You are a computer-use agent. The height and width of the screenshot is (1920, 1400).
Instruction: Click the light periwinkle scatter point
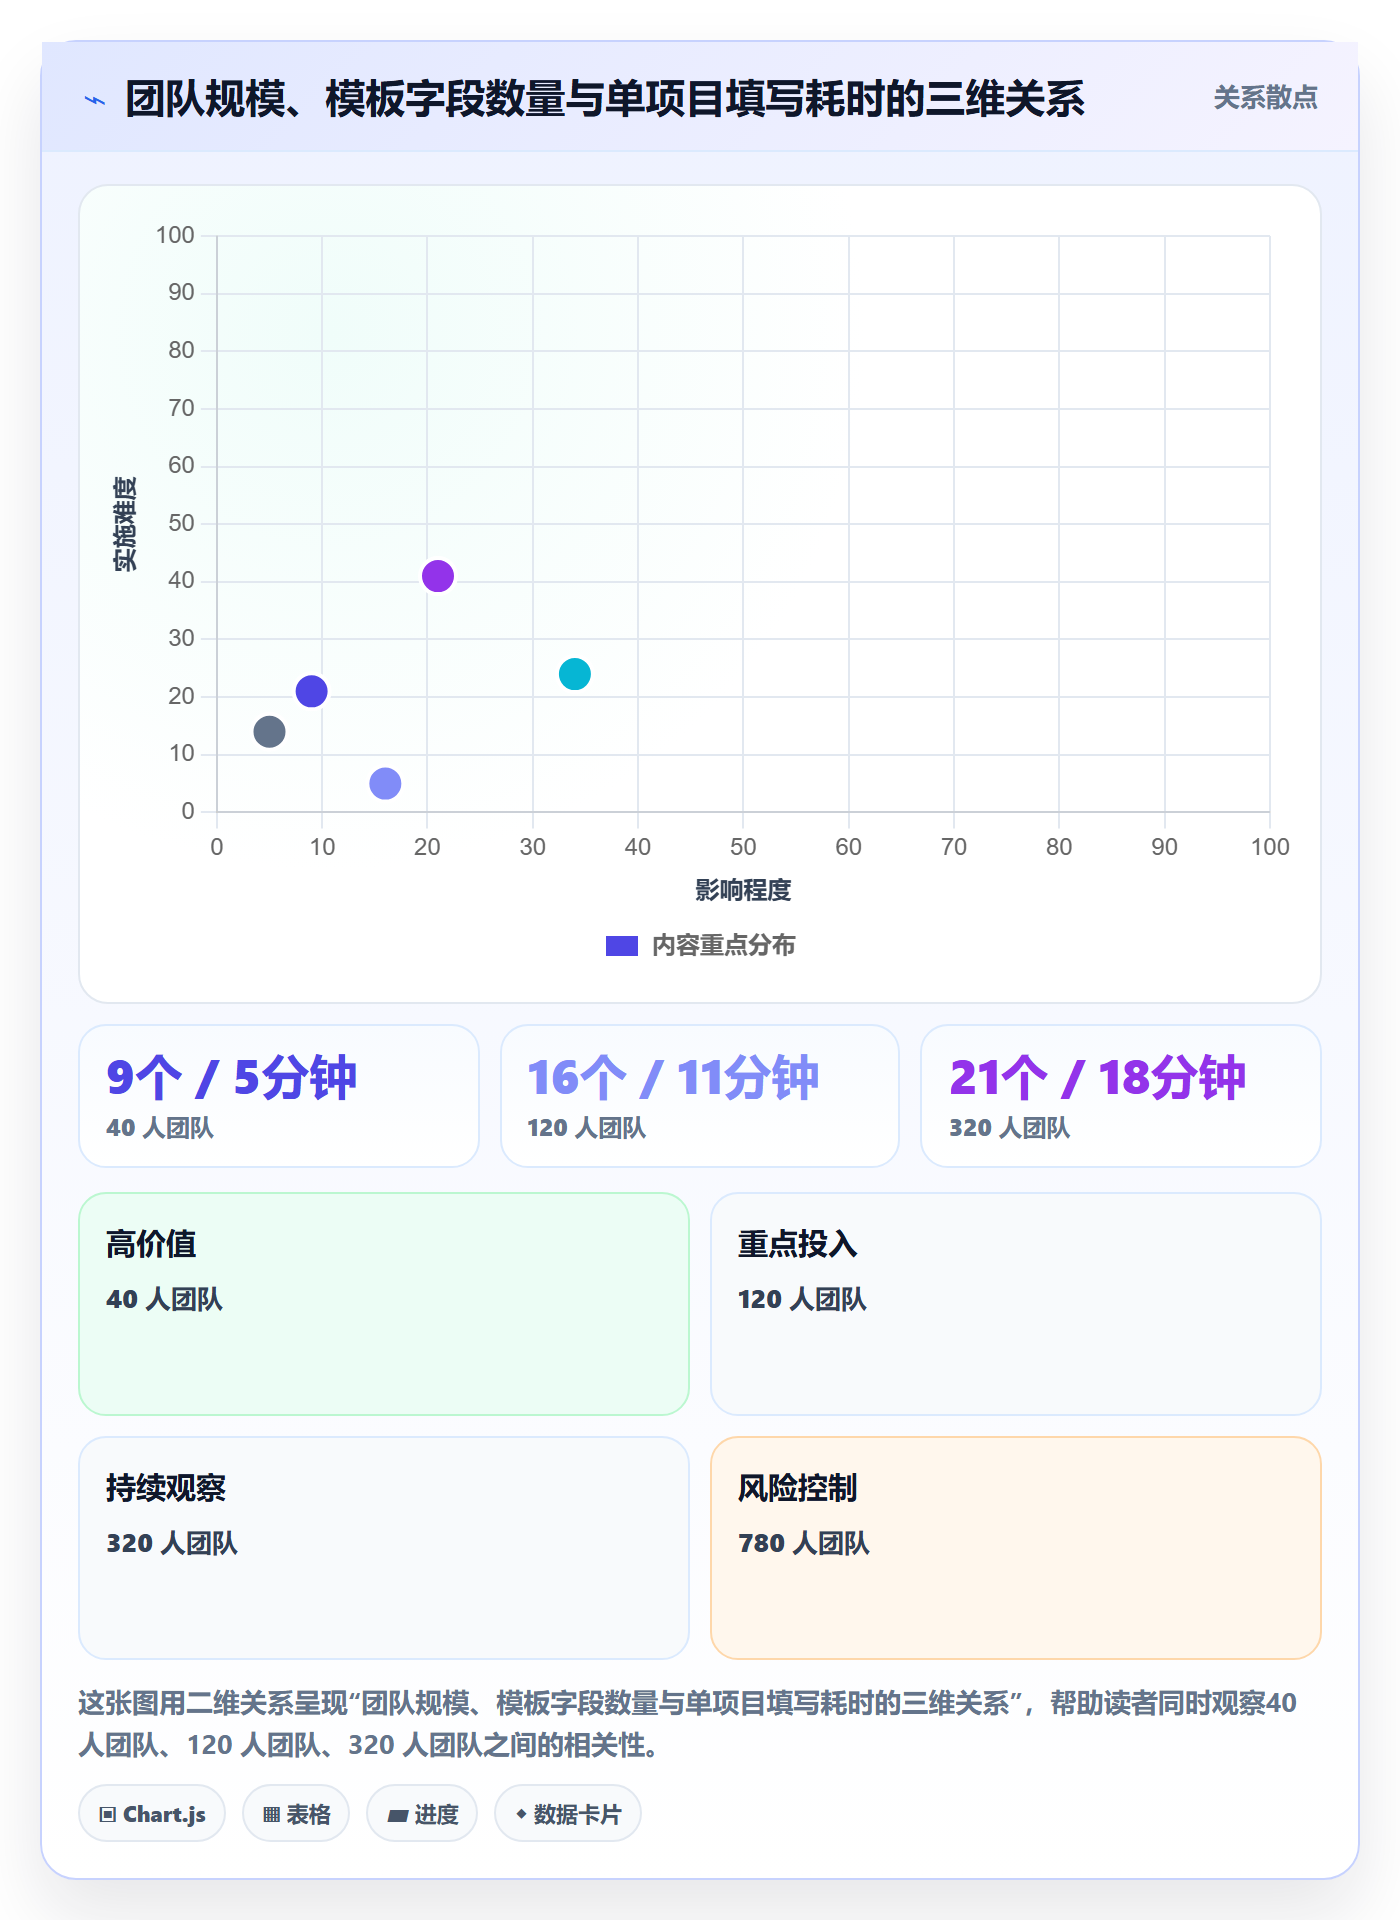point(385,783)
